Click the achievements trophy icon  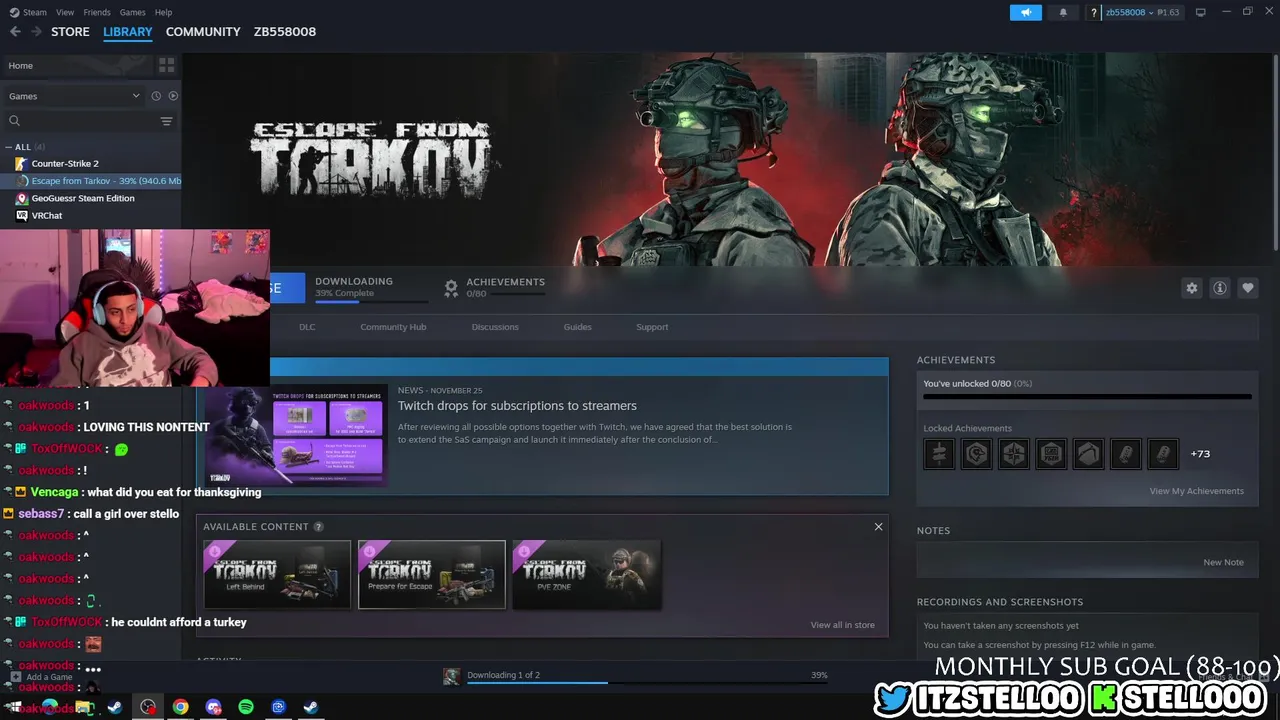tap(451, 288)
